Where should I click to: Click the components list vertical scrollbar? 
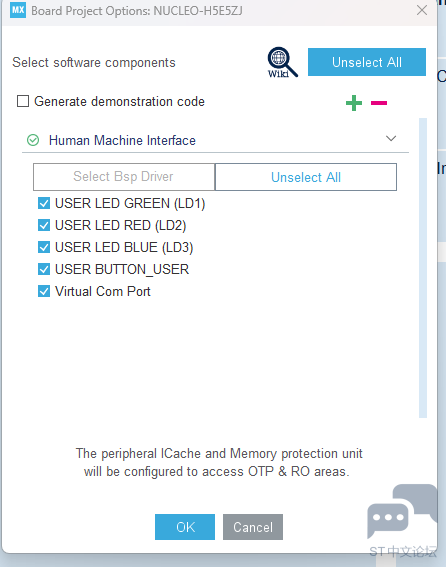[423, 268]
